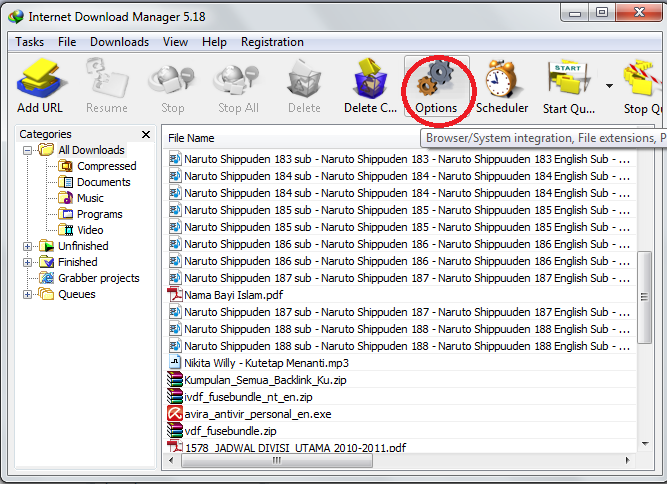Select the Nama Bayi Islam.pdf row
The height and width of the screenshot is (486, 667).
[x=400, y=295]
